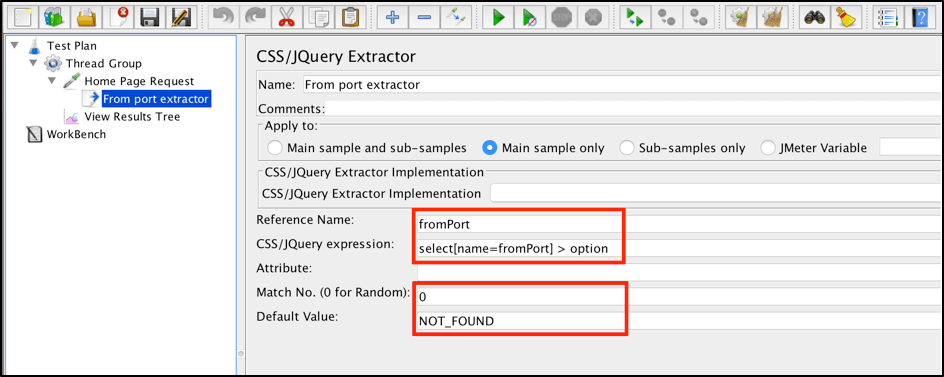Click Save As pencil icon
The width and height of the screenshot is (944, 377).
pyautogui.click(x=181, y=17)
